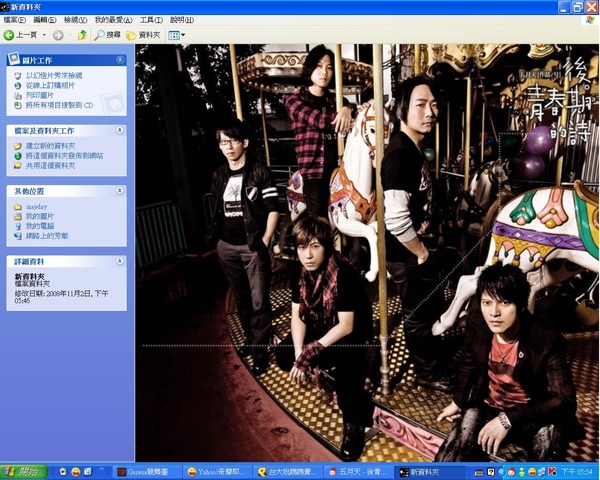Click 將所有項目複製到 CD link
Viewport: 600px width, 480px height.
coord(59,105)
